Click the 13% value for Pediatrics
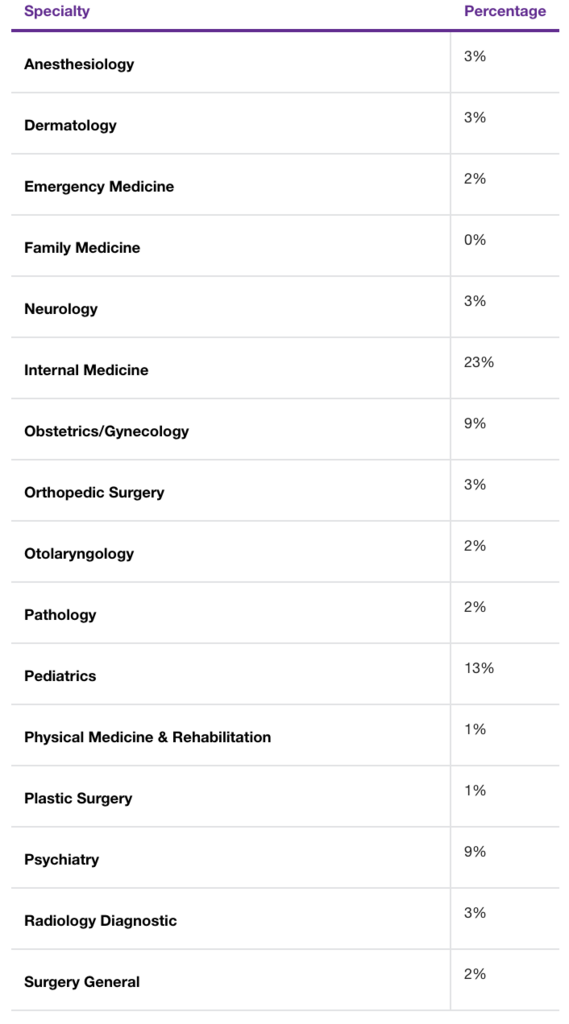 pos(479,668)
